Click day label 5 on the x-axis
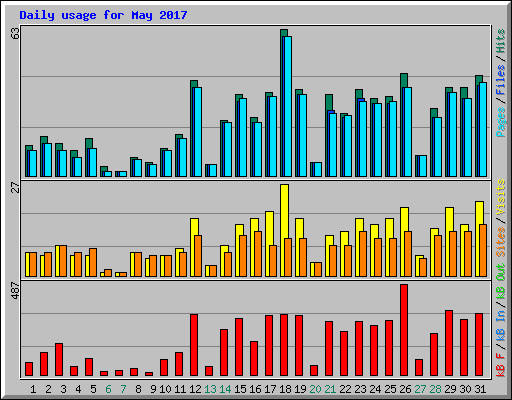512x400 pixels. [93, 389]
